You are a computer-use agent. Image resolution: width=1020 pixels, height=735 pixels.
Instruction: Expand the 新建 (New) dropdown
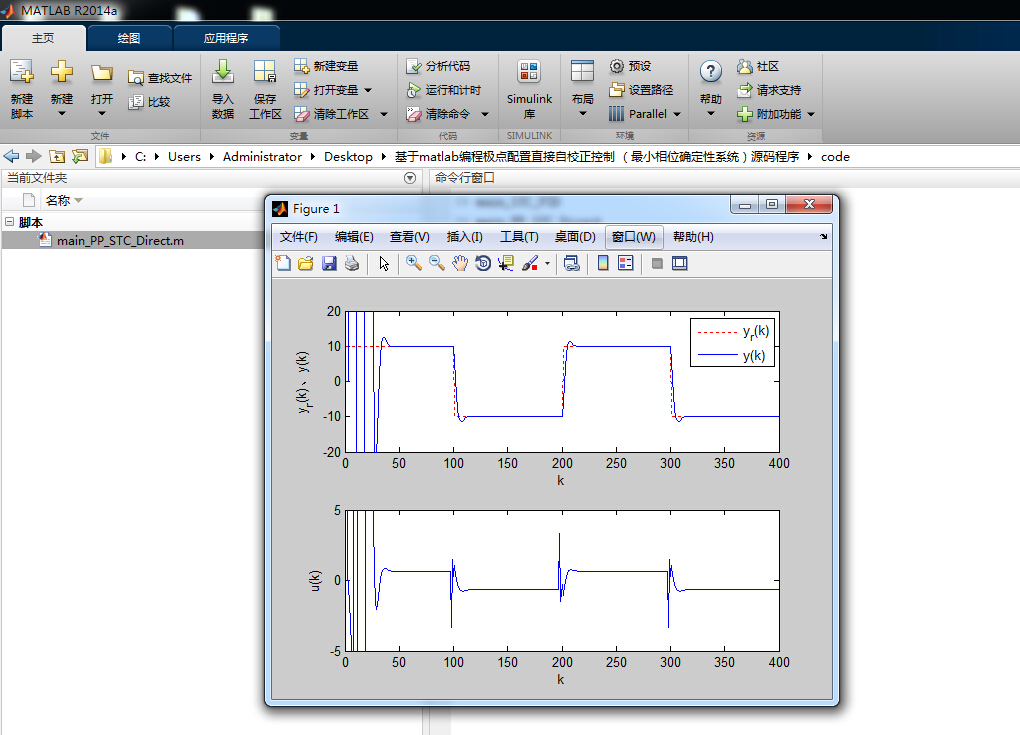point(62,114)
